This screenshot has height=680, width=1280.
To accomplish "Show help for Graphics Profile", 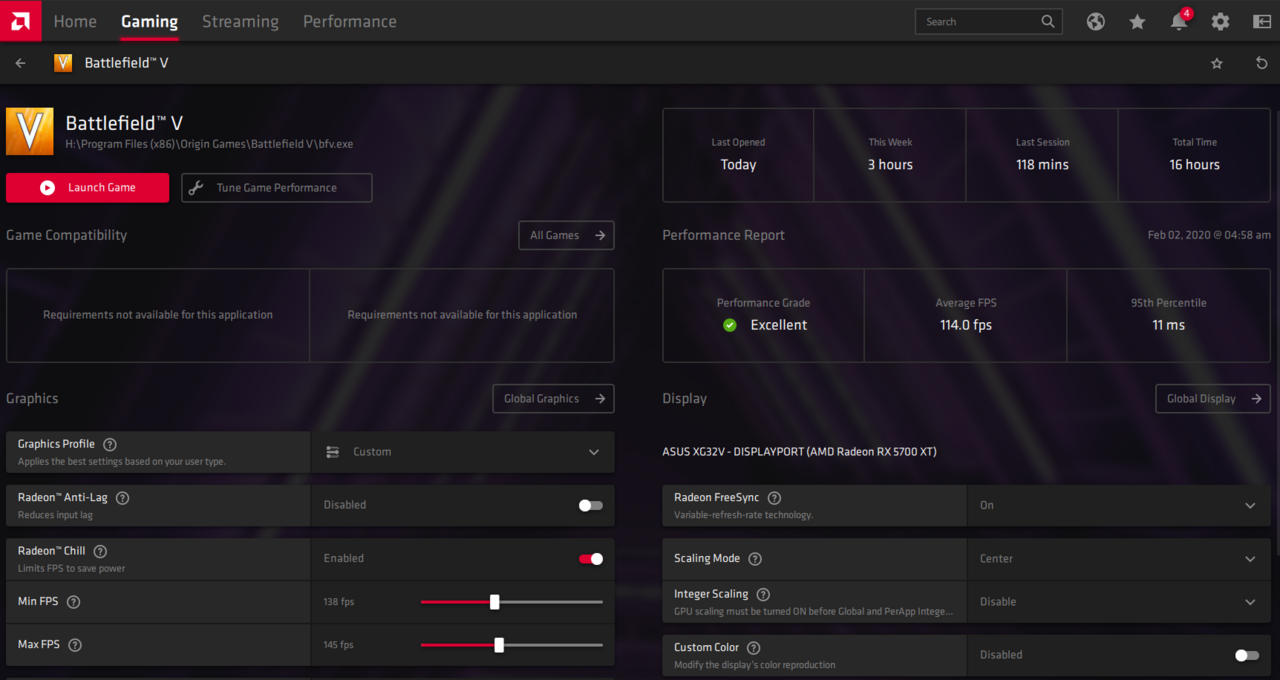I will pos(110,444).
